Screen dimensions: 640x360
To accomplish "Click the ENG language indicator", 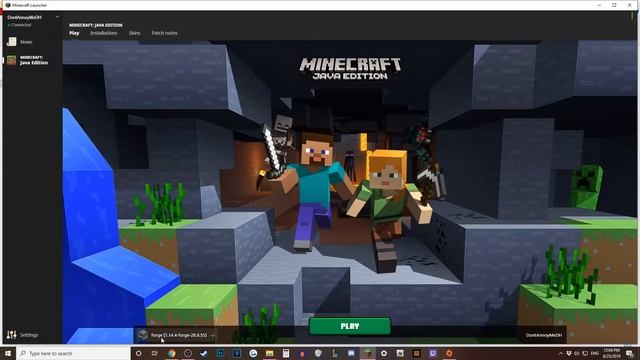I will [595, 353].
